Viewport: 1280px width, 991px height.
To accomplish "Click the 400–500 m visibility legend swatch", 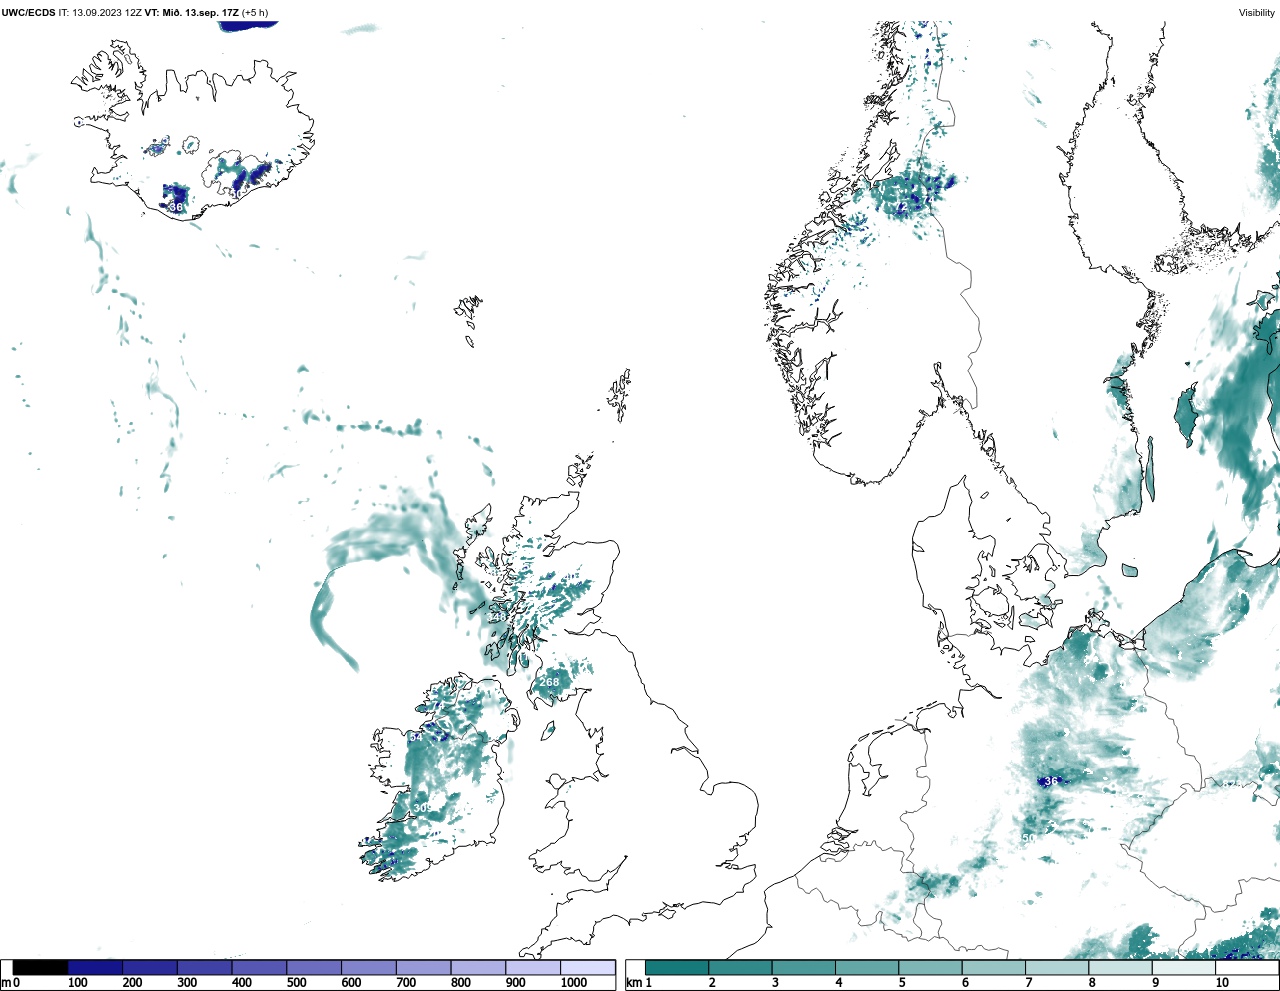I will (259, 967).
